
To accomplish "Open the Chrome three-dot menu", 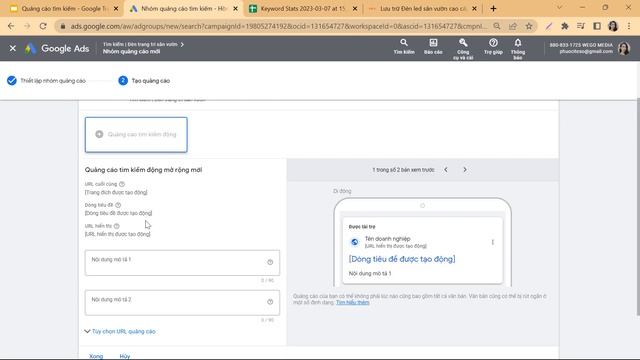I will [629, 26].
